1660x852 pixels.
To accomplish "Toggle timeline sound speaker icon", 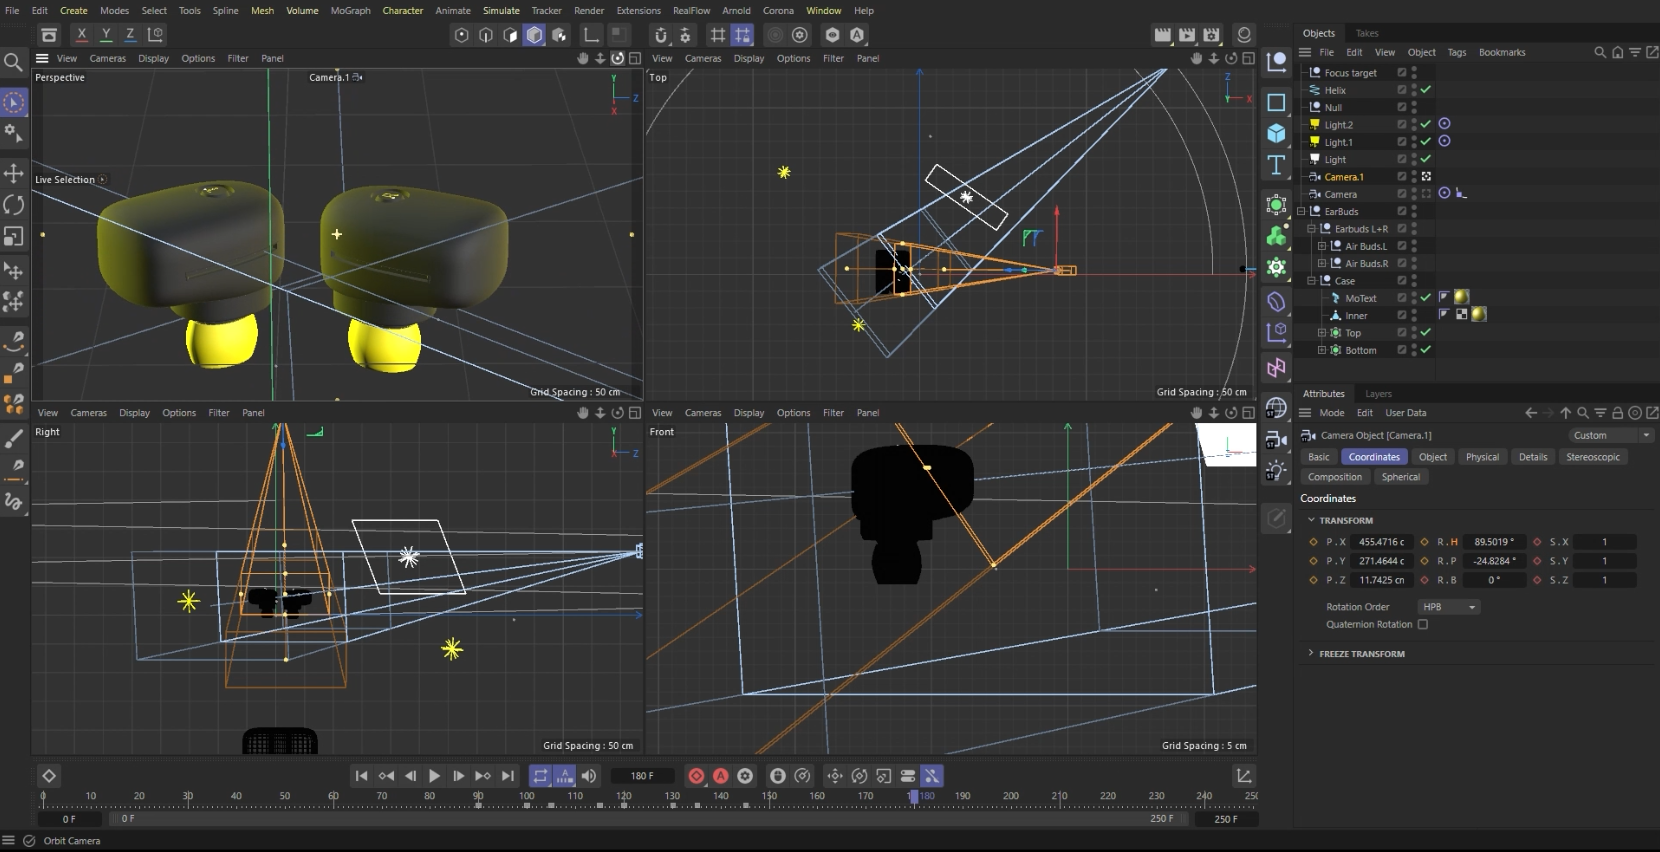I will point(589,776).
